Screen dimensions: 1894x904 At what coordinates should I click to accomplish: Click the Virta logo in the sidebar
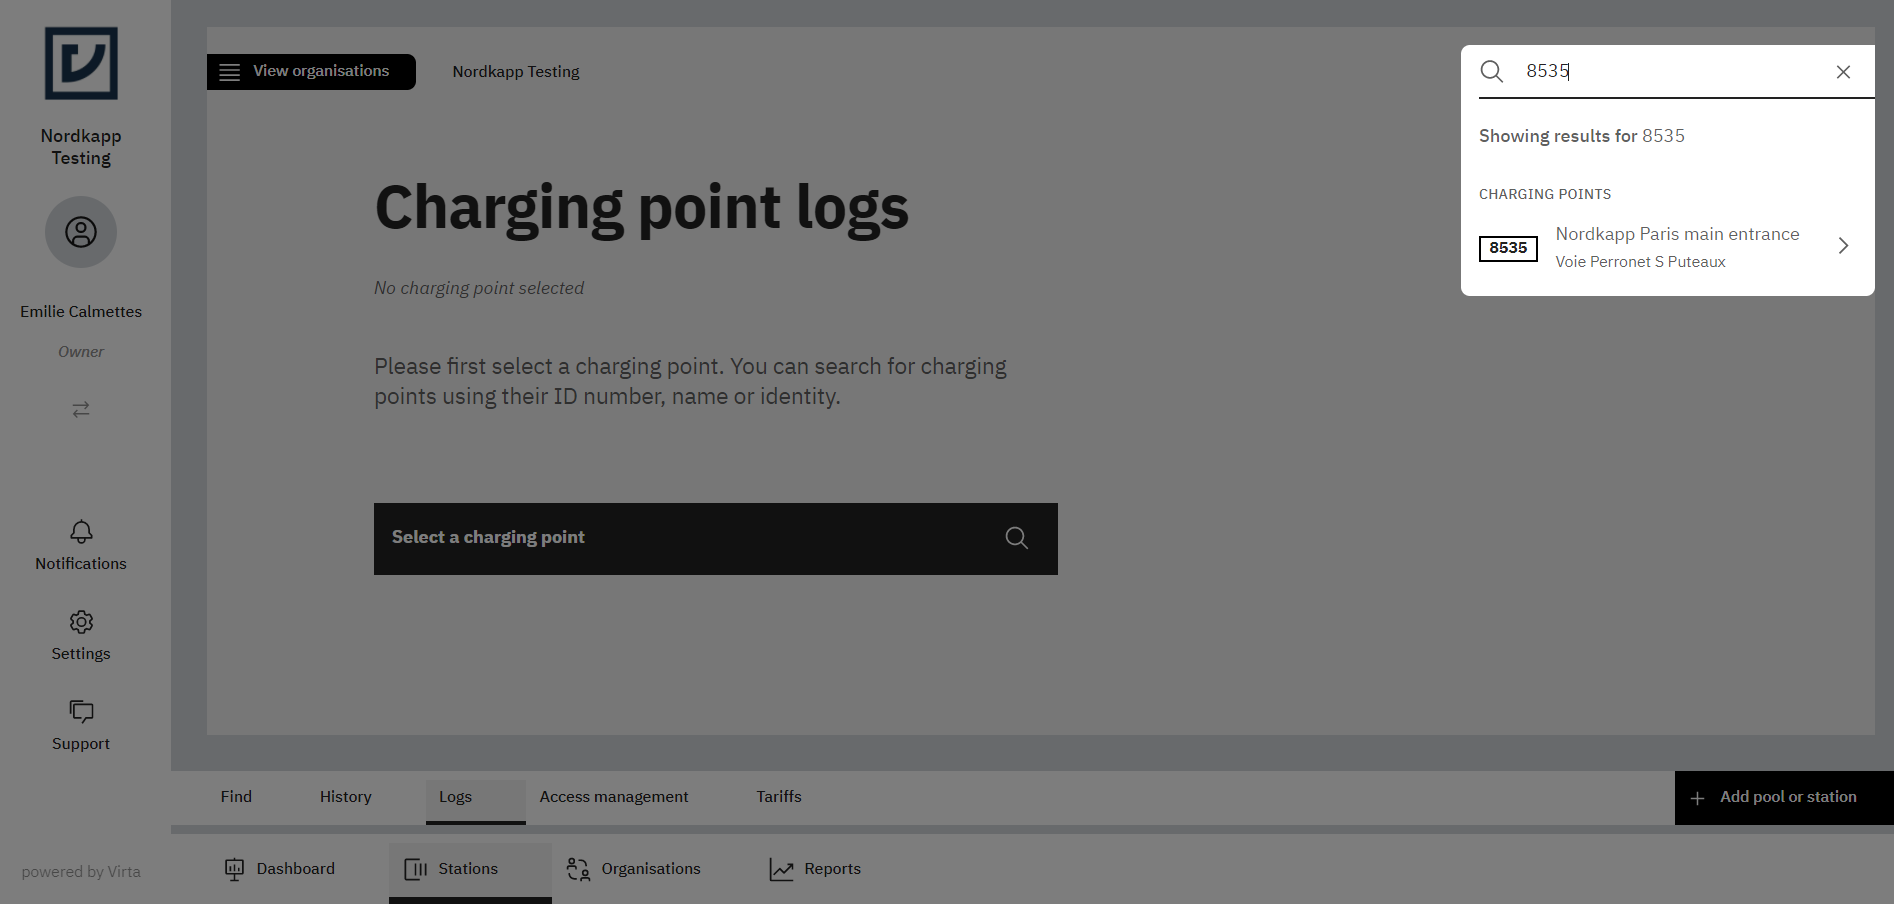click(x=80, y=63)
